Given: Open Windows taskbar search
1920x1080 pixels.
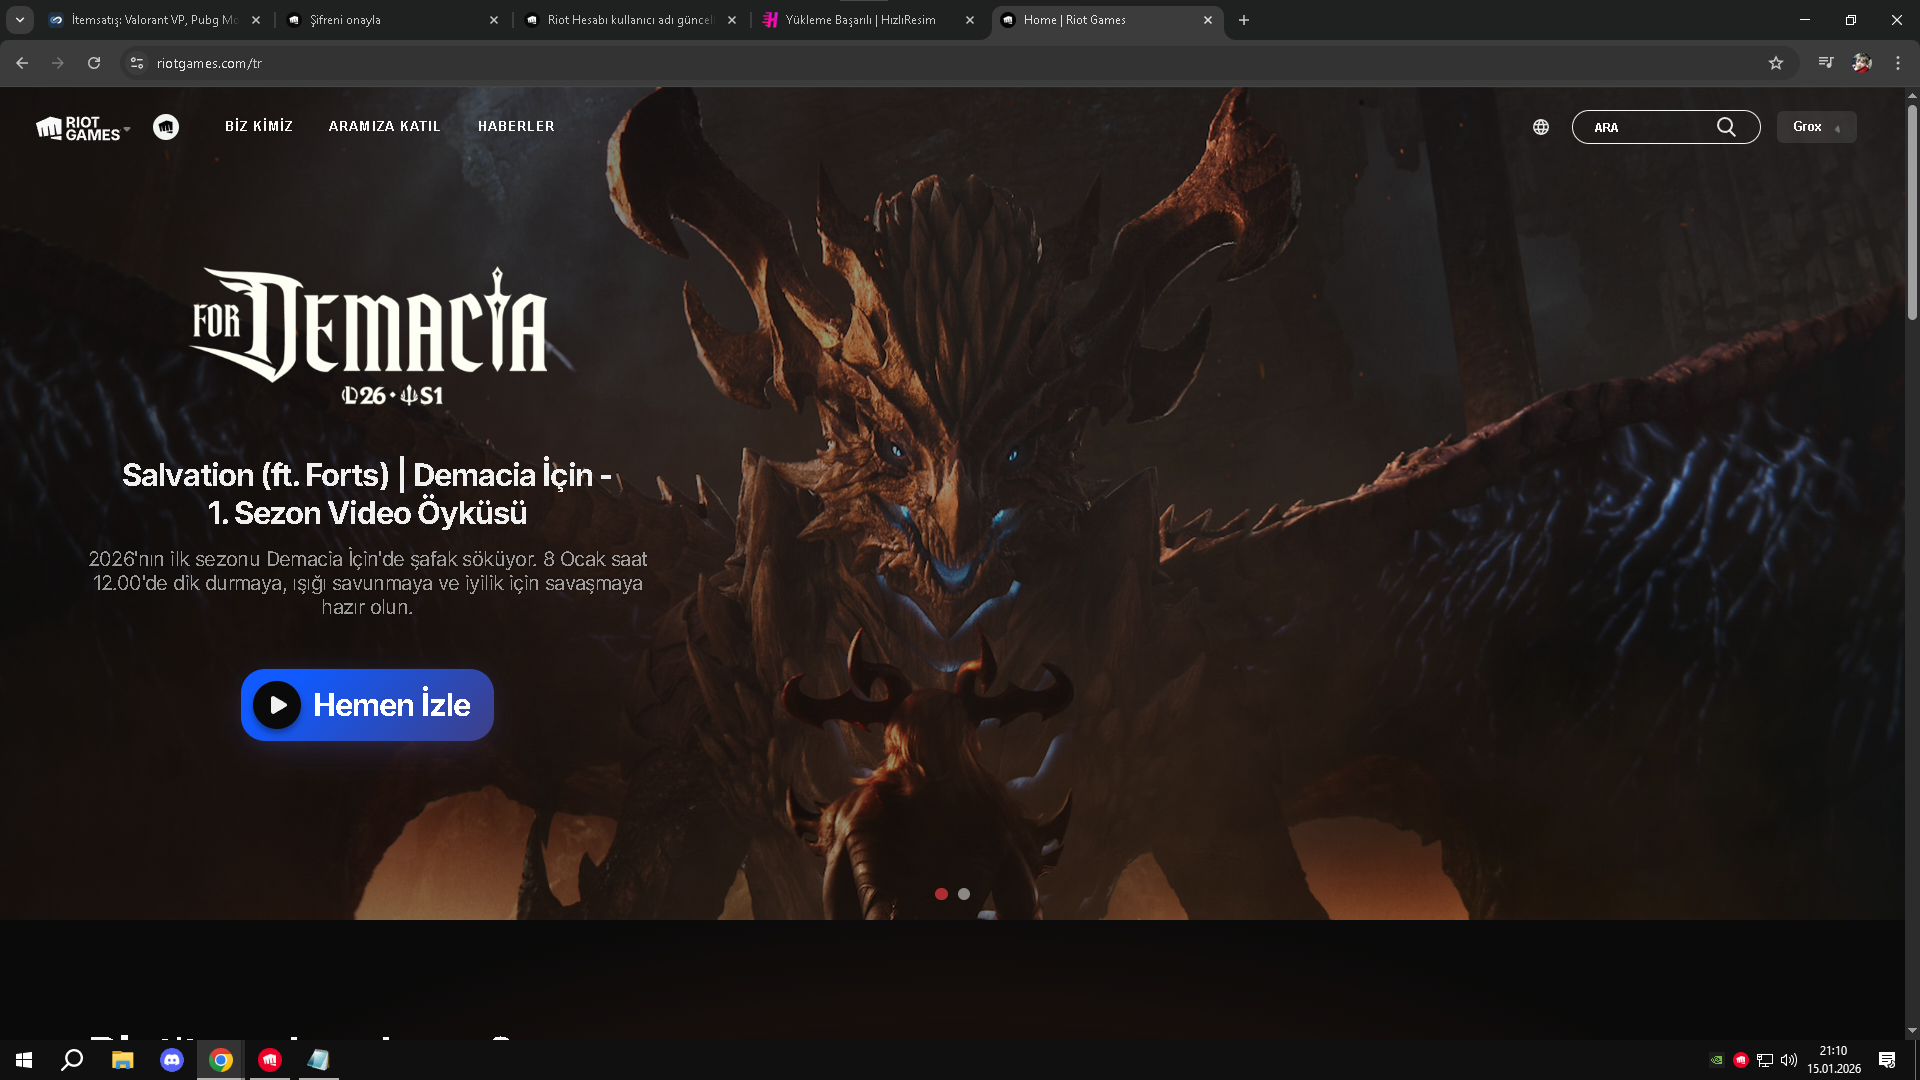Looking at the screenshot, I should tap(72, 1060).
